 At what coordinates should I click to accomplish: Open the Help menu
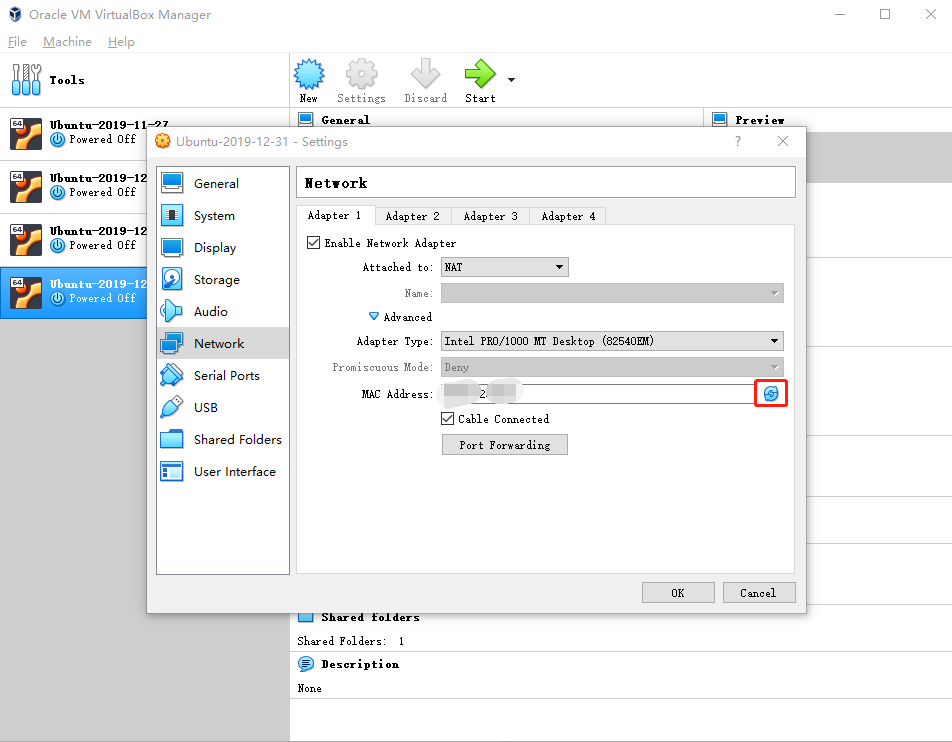click(121, 42)
